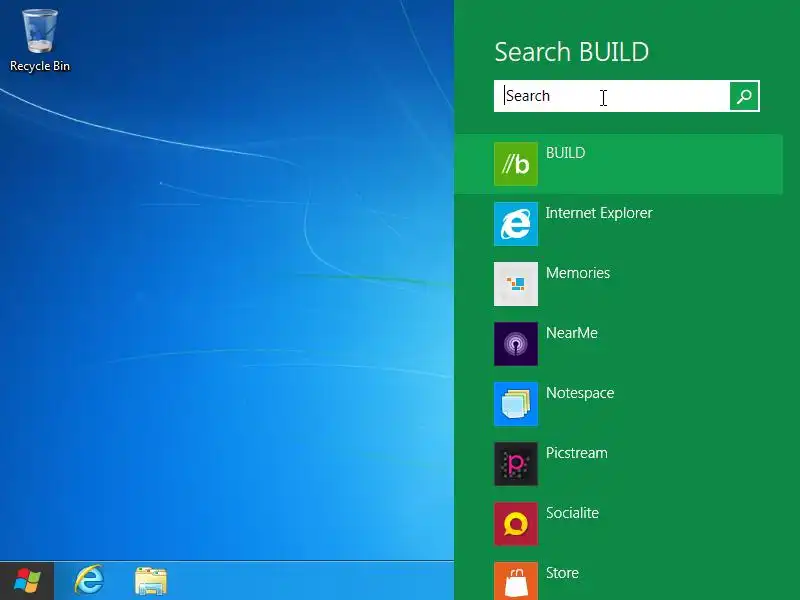Click the NearMe label text
The height and width of the screenshot is (600, 800).
click(572, 333)
